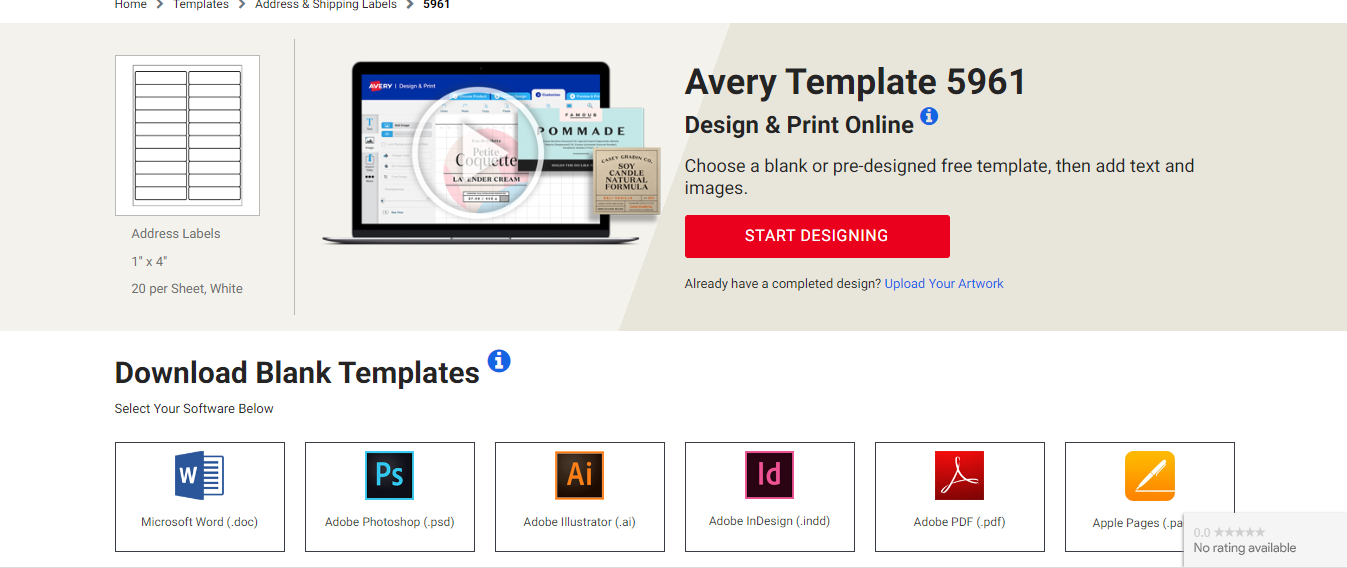Open the Microsoft Word icon
The width and height of the screenshot is (1347, 568).
199,476
